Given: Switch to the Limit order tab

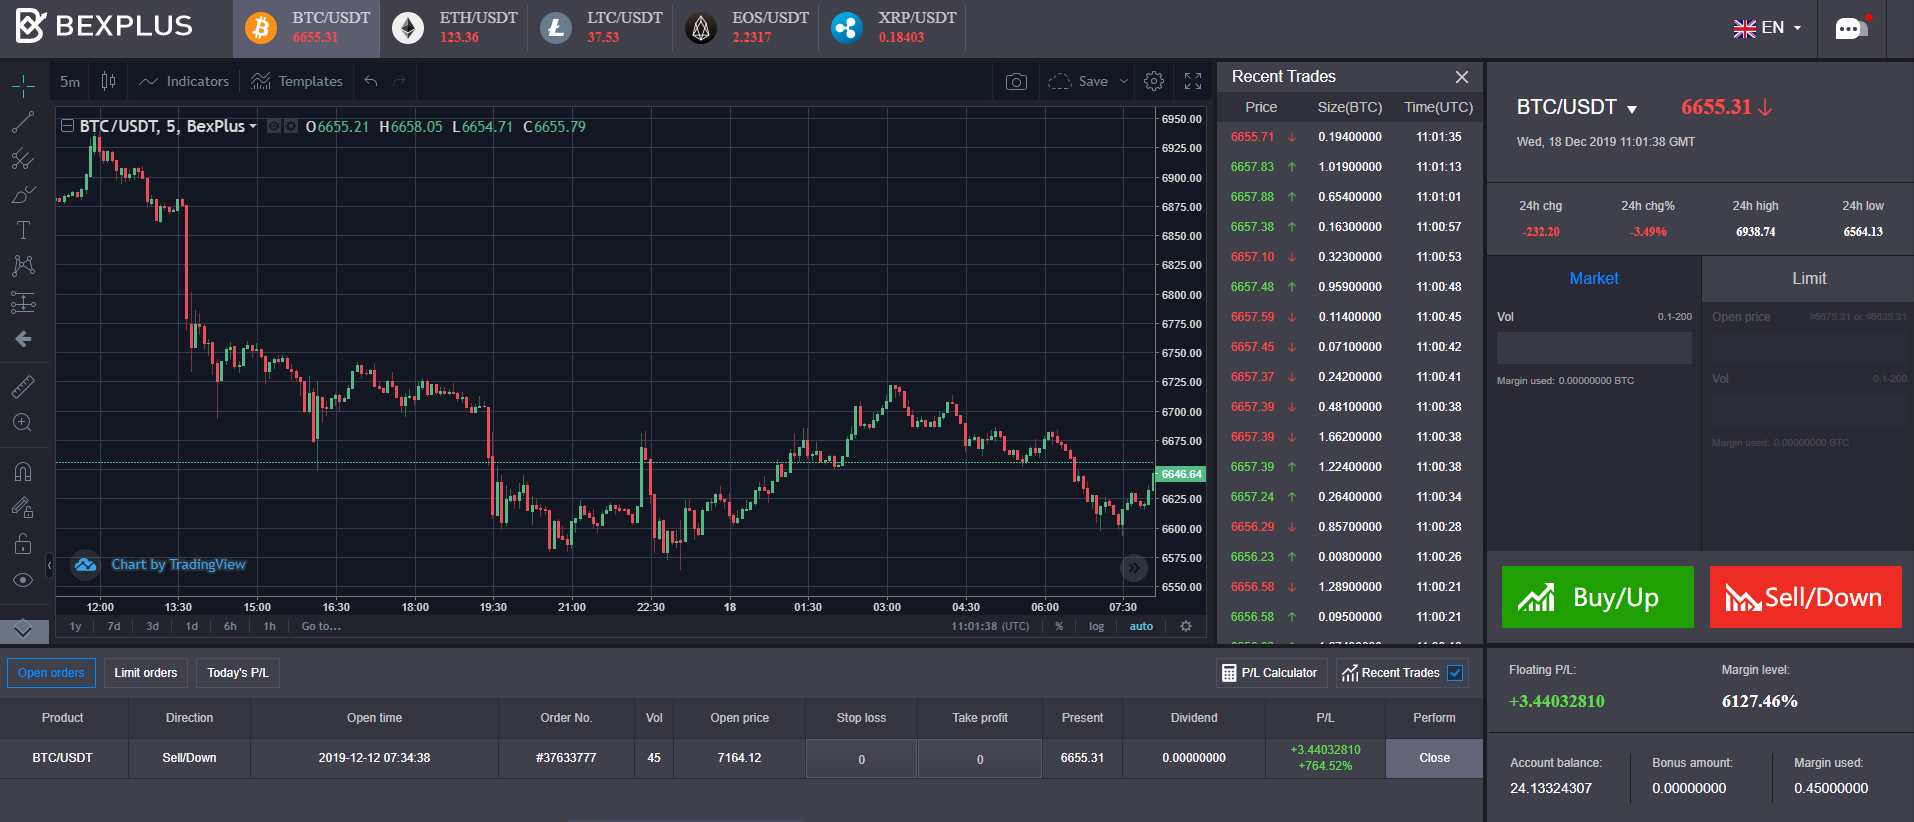Looking at the screenshot, I should (1808, 279).
